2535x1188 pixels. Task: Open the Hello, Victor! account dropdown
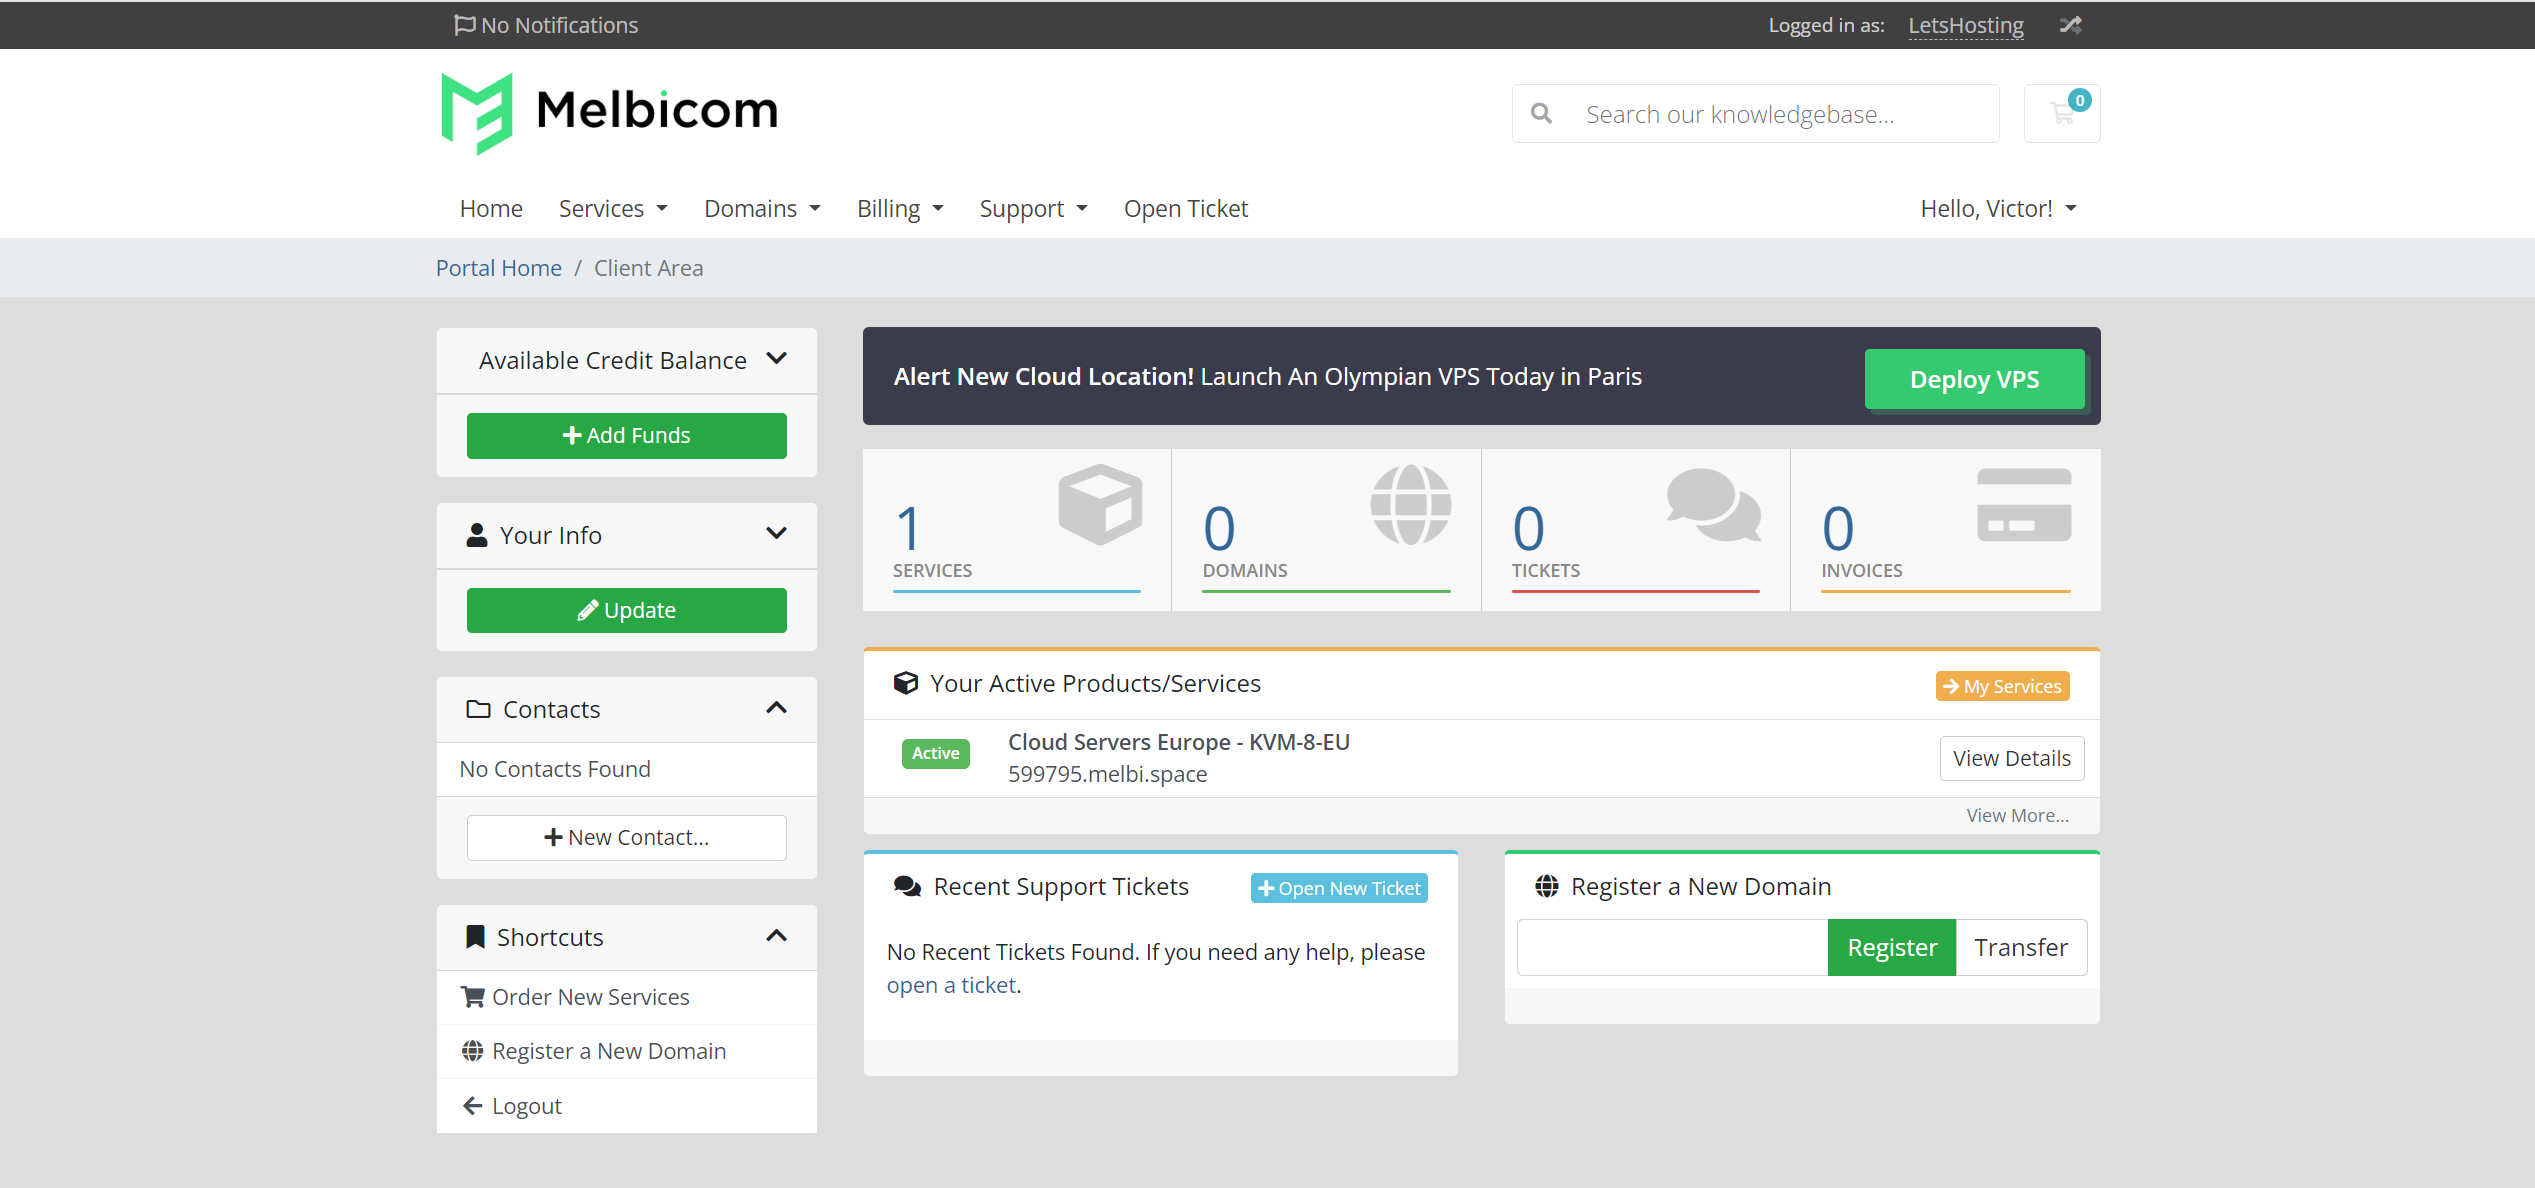[x=1998, y=208]
